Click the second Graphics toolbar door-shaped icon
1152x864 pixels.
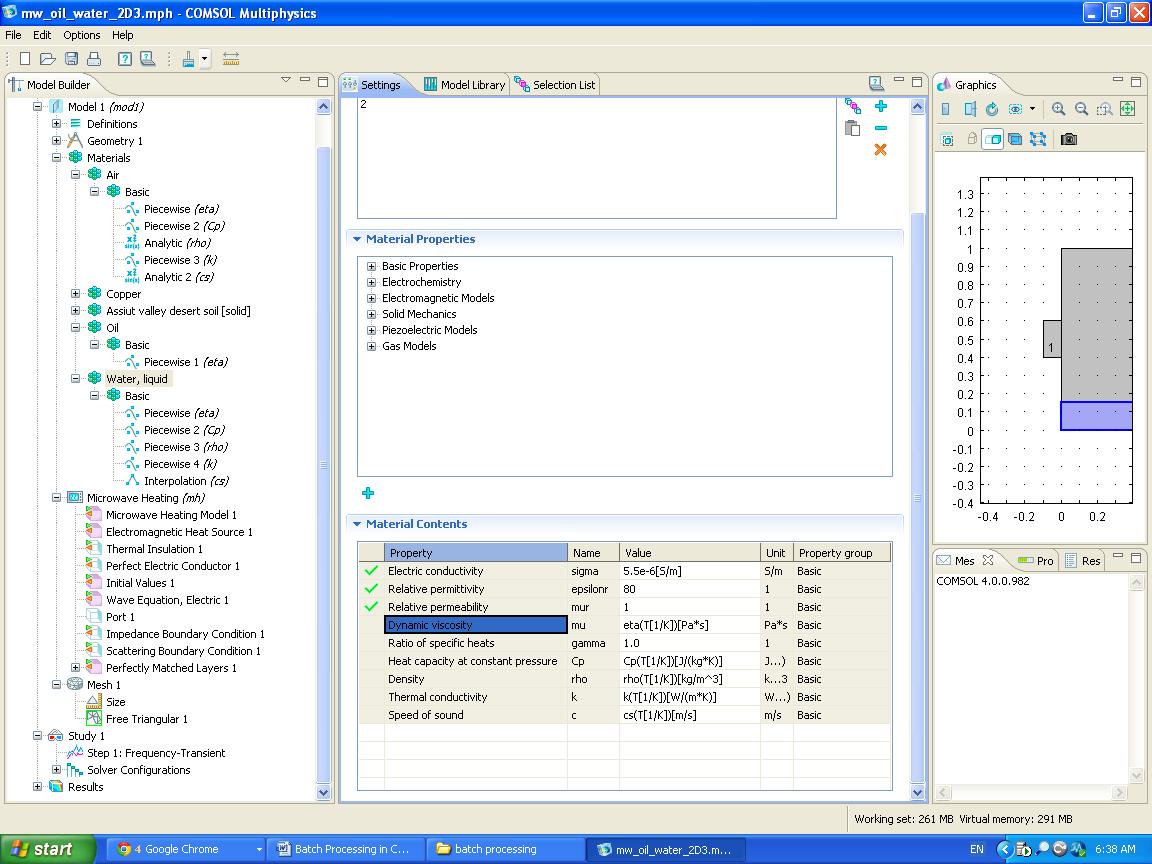(x=970, y=109)
